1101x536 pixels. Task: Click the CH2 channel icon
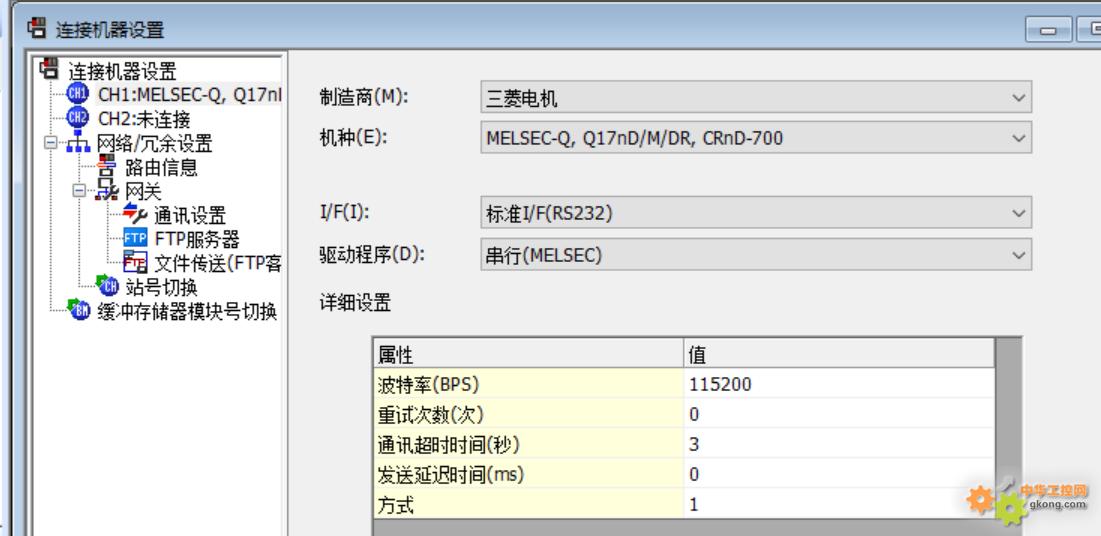(77, 117)
